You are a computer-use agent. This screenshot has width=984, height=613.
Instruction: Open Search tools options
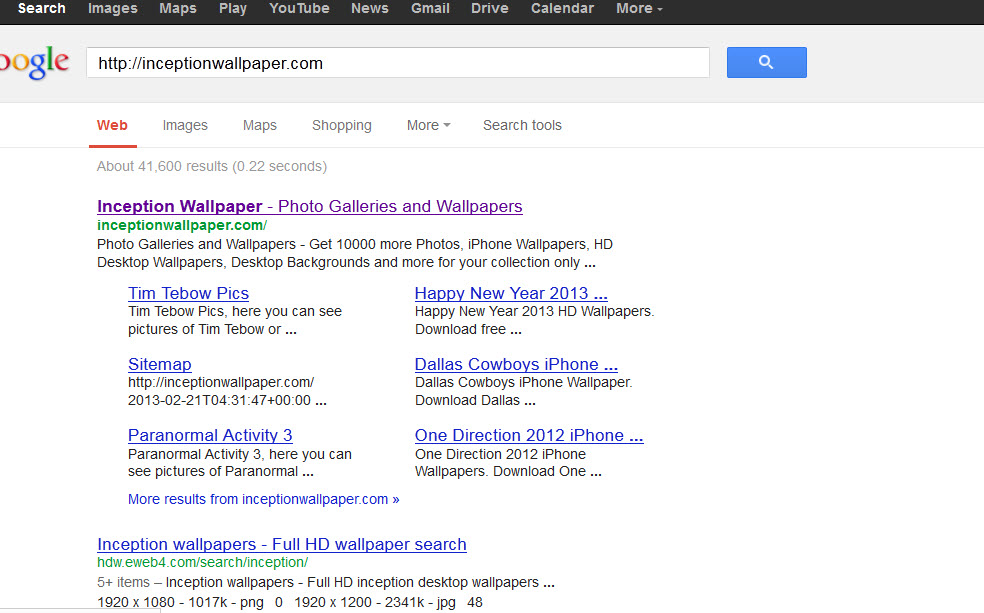coord(522,125)
